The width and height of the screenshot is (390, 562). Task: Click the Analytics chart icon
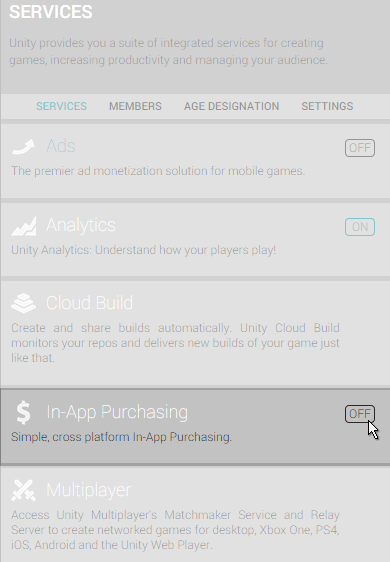(24, 226)
